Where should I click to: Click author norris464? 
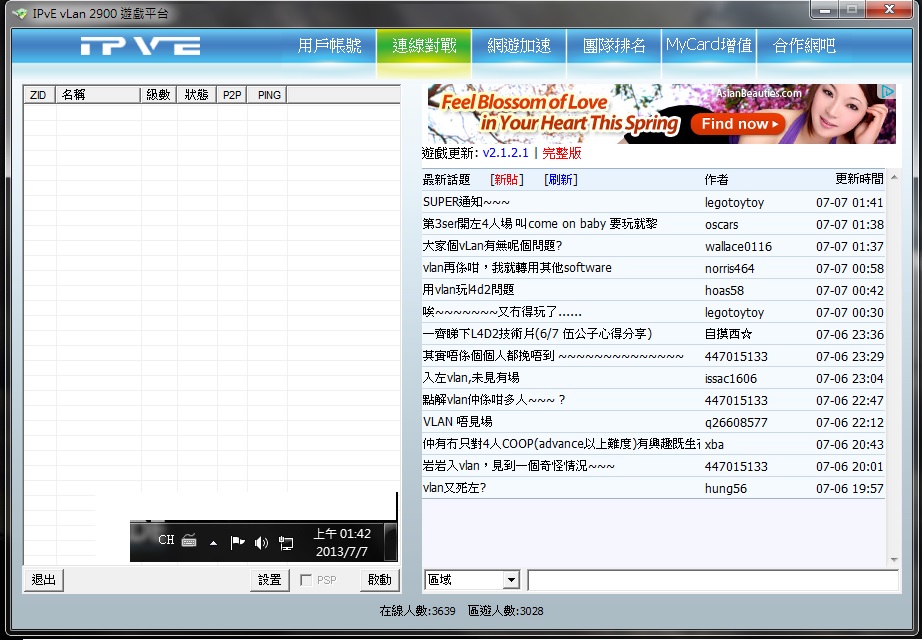[730, 268]
